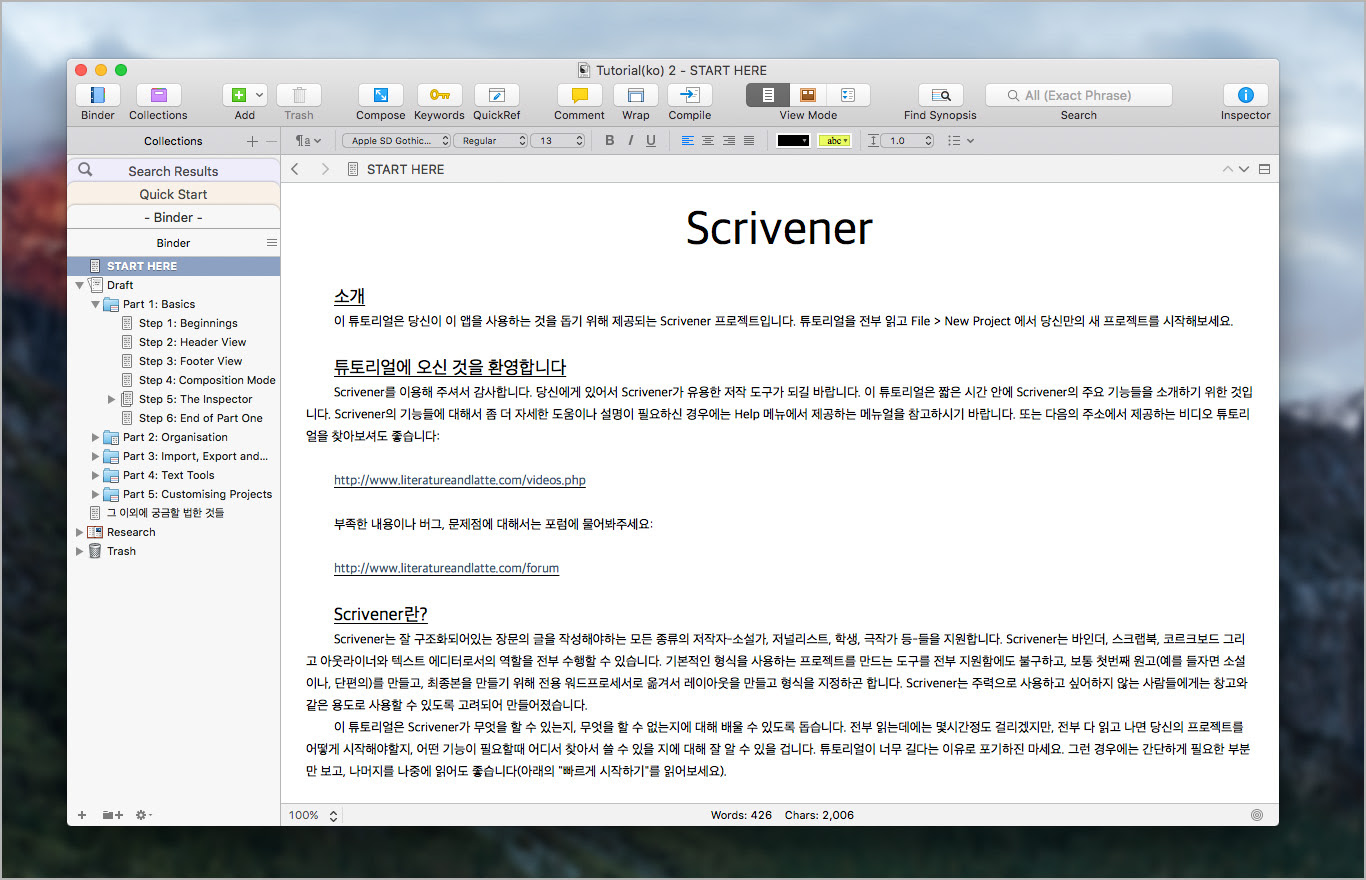Open the Compile dialog
Image resolution: width=1366 pixels, height=880 pixels.
click(x=690, y=95)
